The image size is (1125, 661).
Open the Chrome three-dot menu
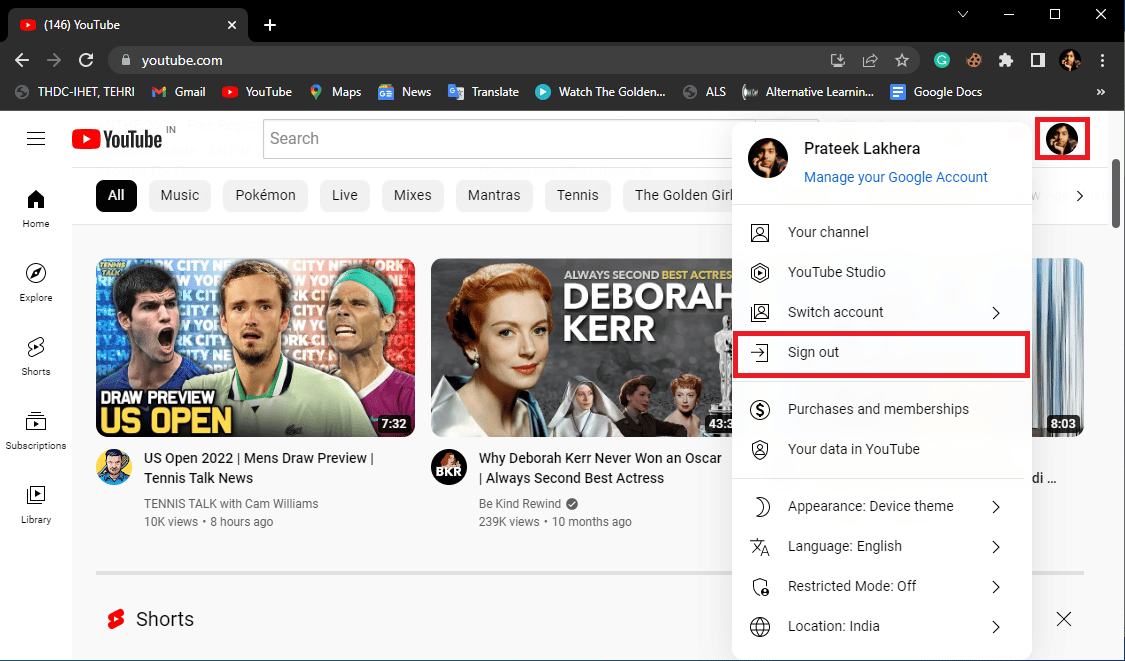tap(1103, 60)
